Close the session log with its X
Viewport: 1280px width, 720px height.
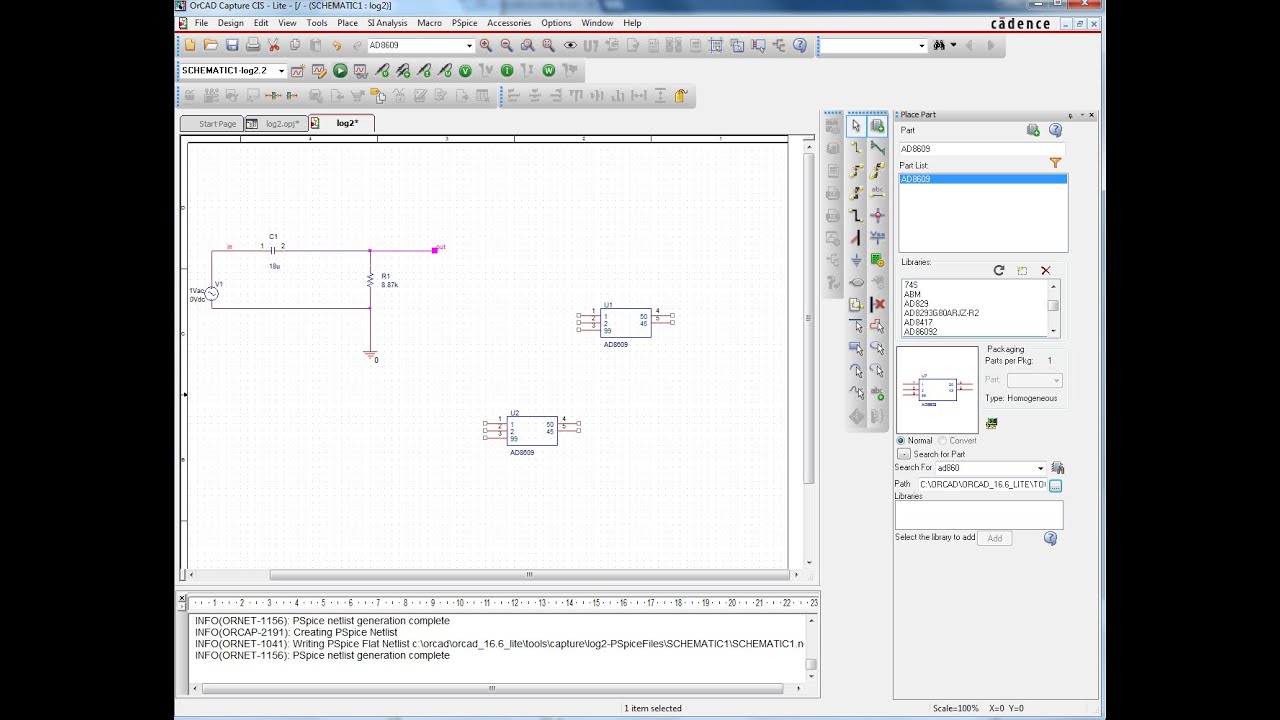tap(182, 598)
